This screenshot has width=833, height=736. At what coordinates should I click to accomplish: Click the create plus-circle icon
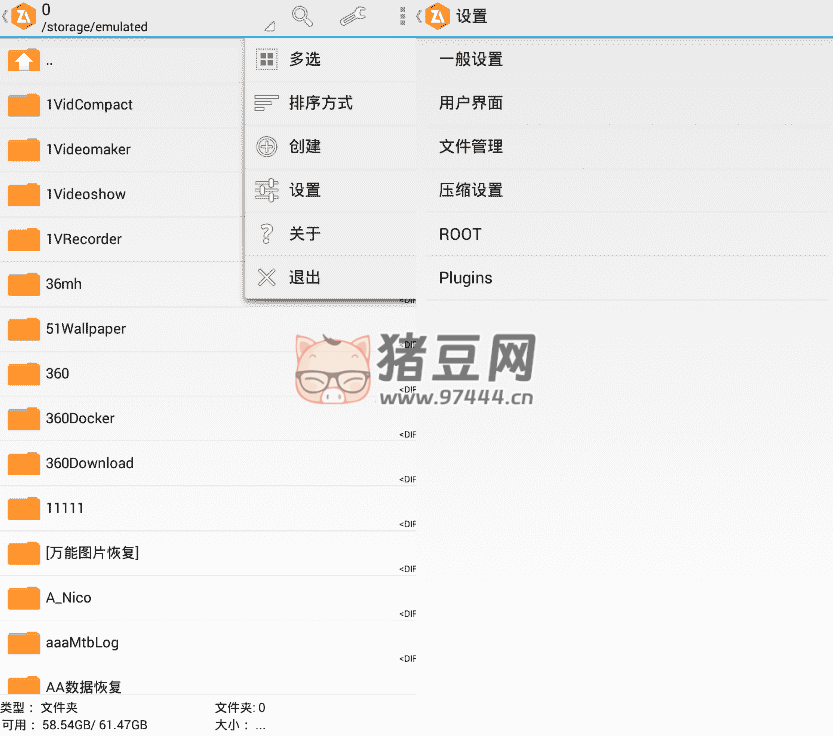click(267, 146)
